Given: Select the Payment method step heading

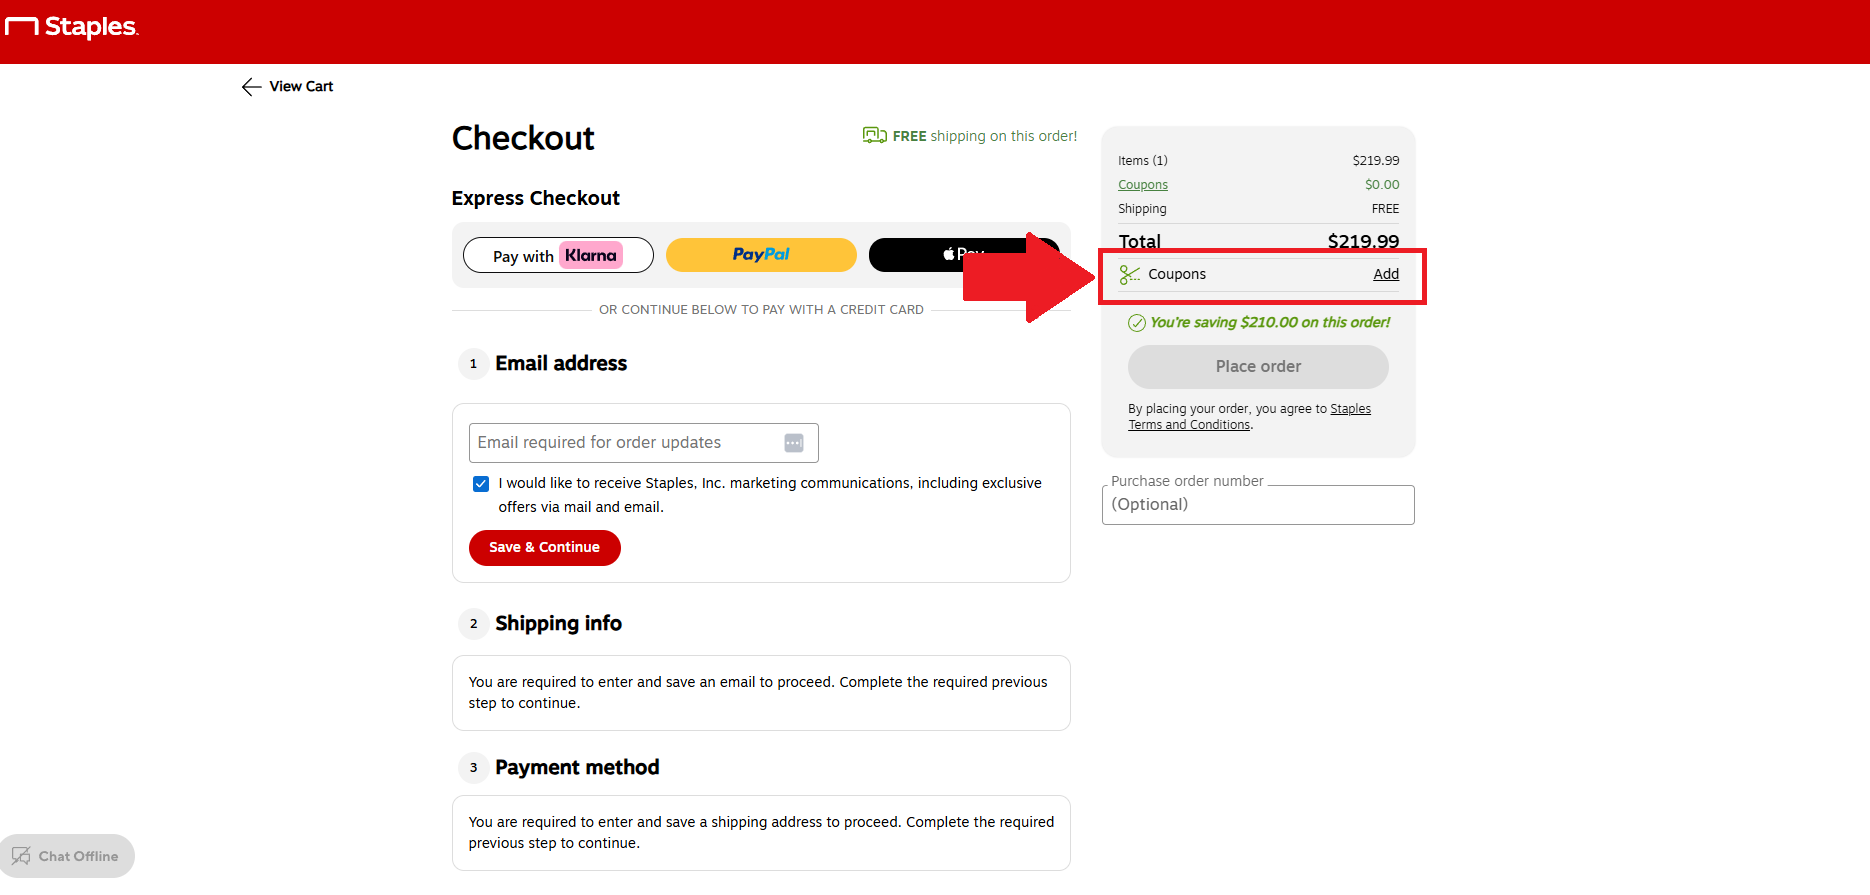Looking at the screenshot, I should 577,768.
